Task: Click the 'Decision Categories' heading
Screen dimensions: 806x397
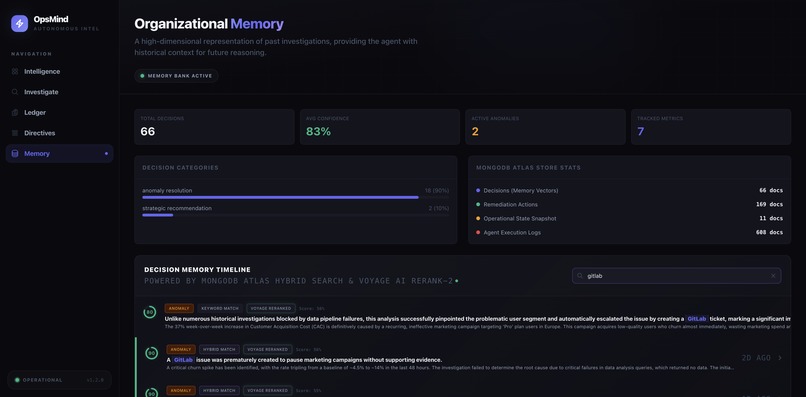Action: [180, 168]
